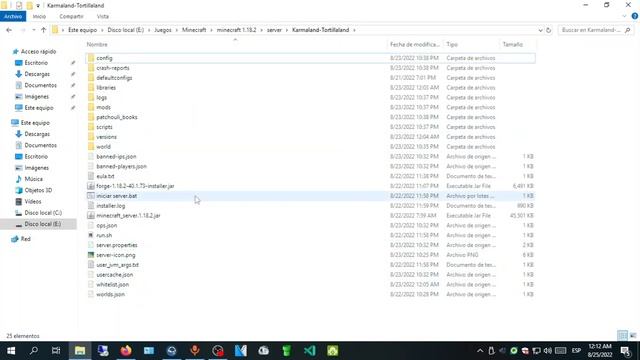Select Música in navigation pane

[x=33, y=179]
